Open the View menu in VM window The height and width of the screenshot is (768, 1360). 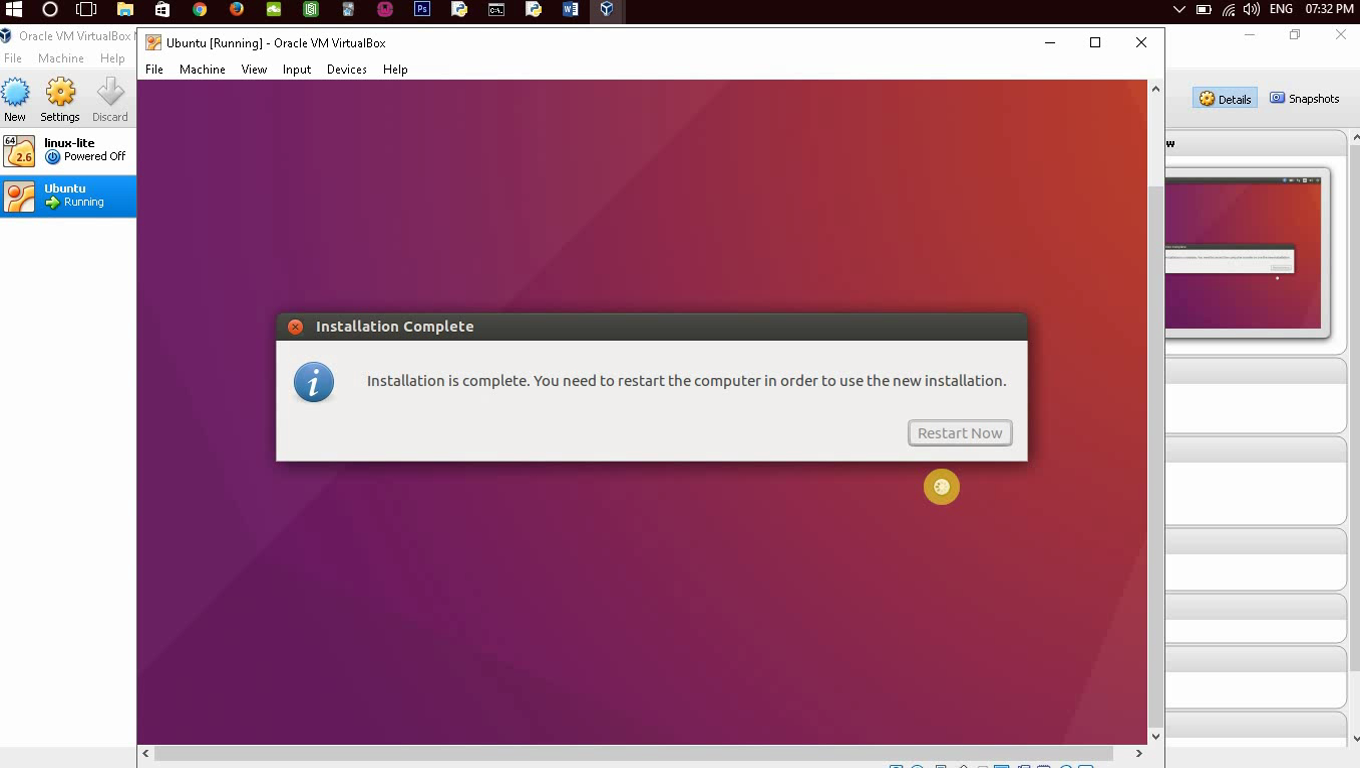pyautogui.click(x=254, y=69)
